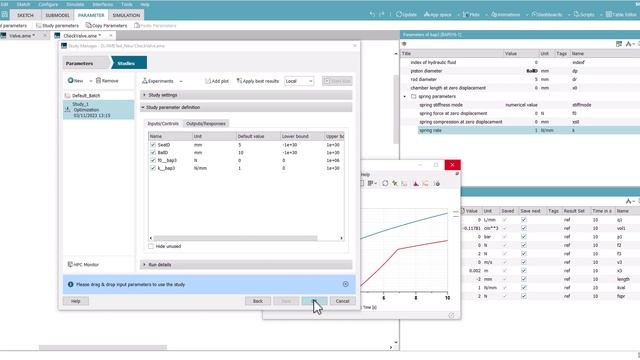Uncheck the BallD input parameter checkbox
The image size is (640, 360).
(x=153, y=153)
